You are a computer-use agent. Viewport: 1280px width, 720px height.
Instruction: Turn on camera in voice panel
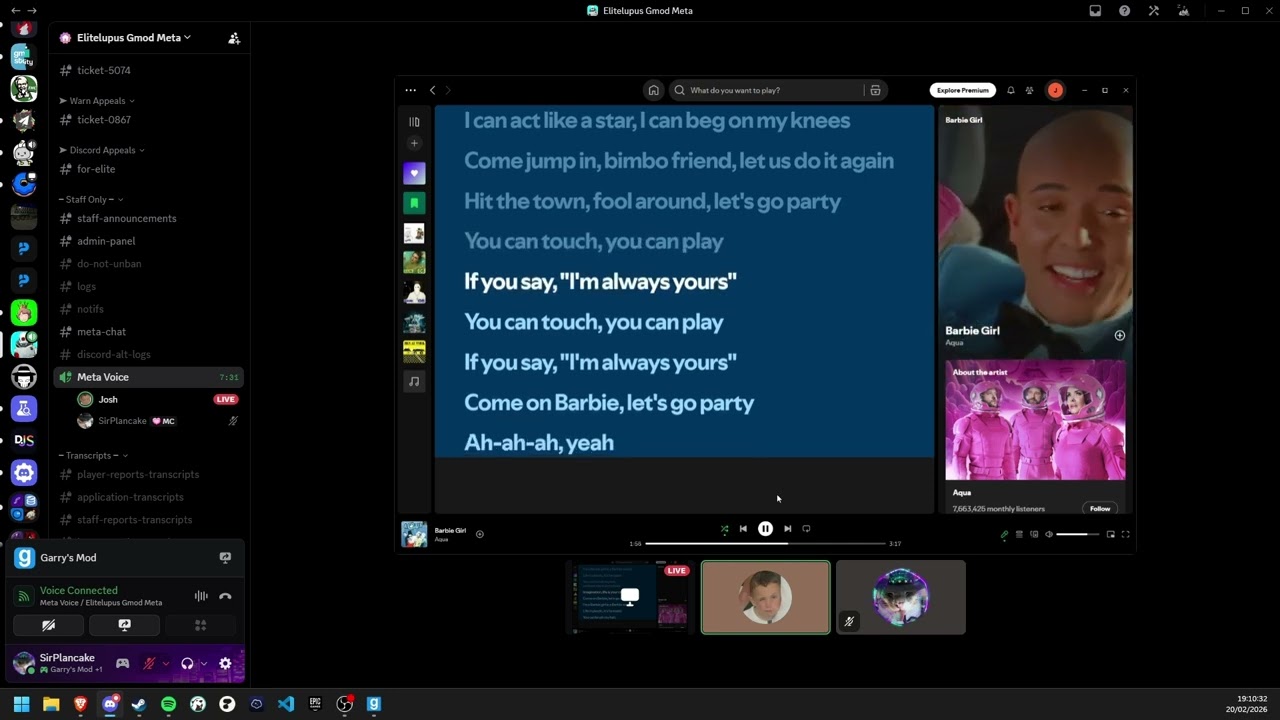pyautogui.click(x=48, y=625)
